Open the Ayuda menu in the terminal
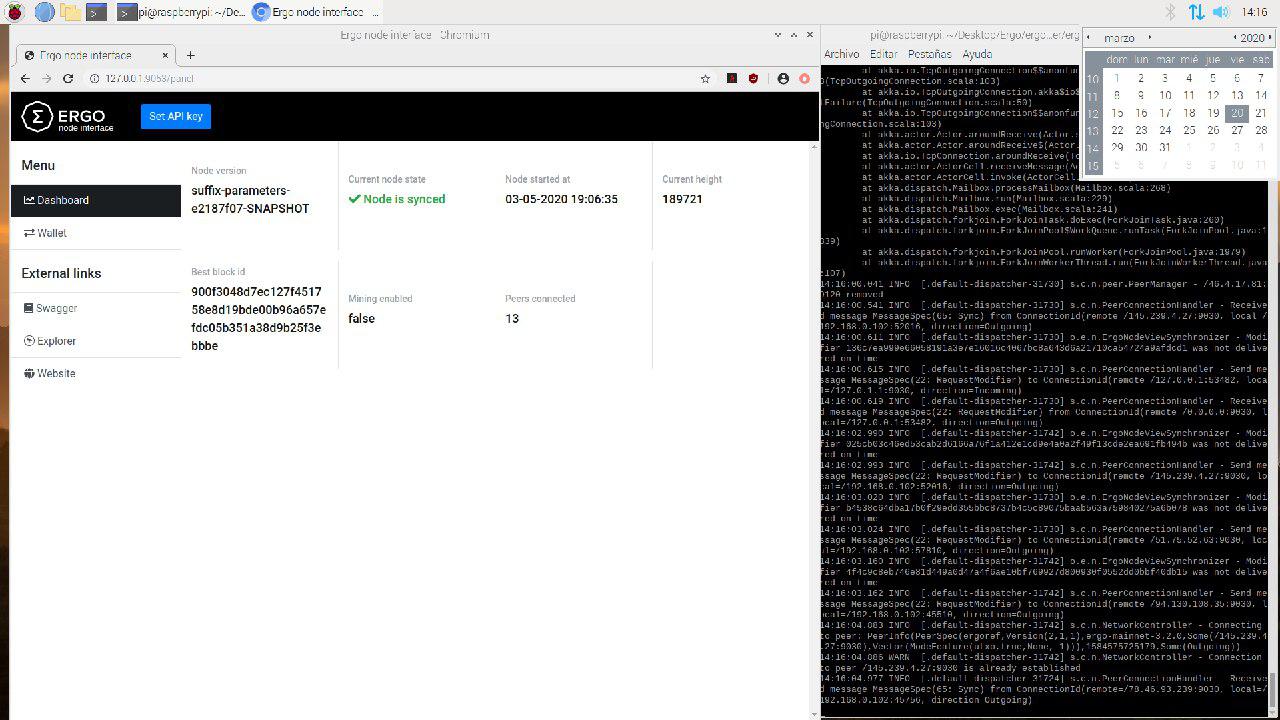This screenshot has height=720, width=1280. point(977,54)
